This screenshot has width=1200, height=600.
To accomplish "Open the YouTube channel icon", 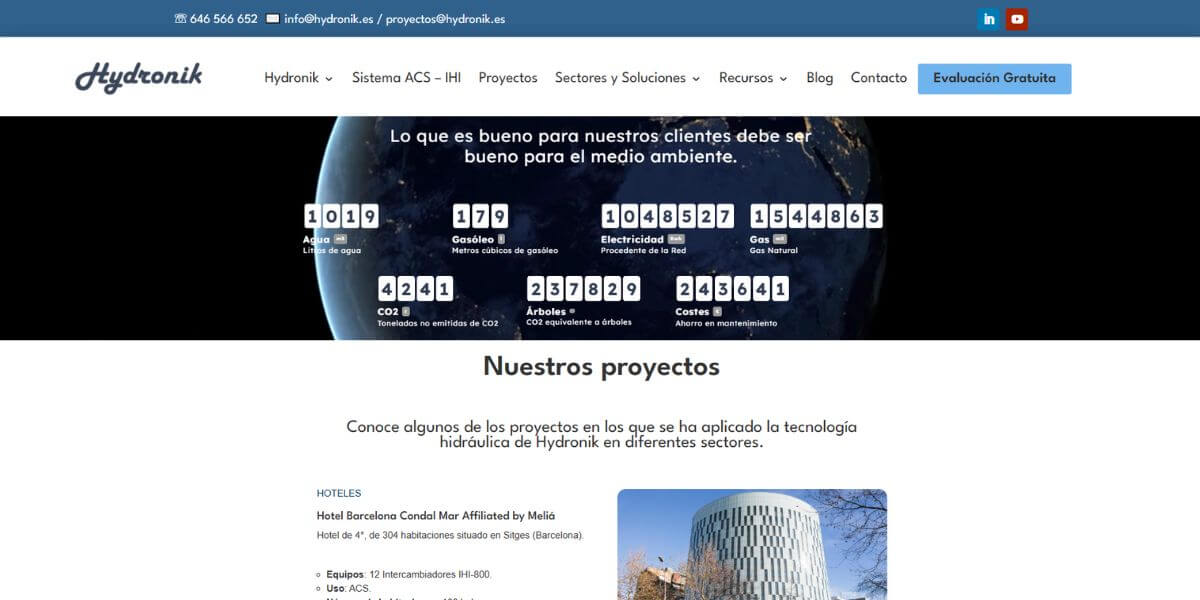I will click(1017, 18).
